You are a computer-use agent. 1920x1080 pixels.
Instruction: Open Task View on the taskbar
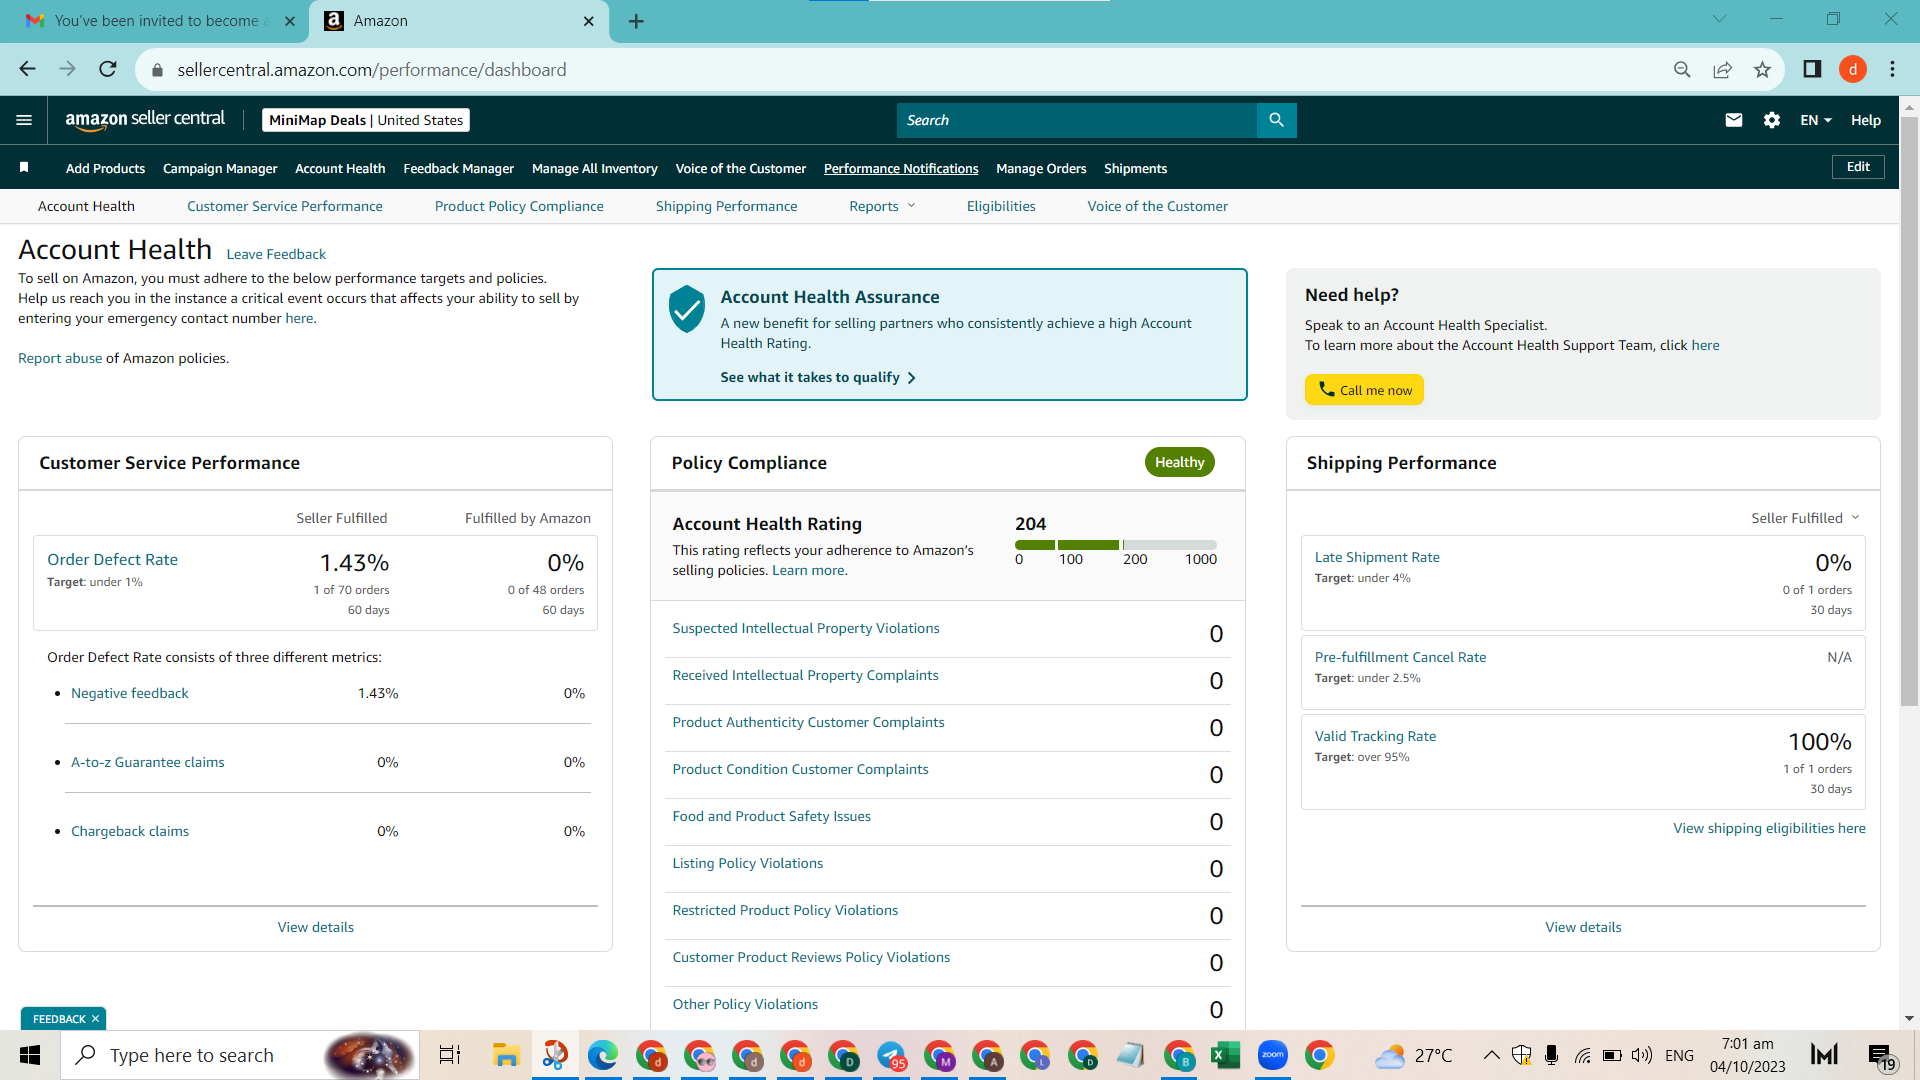[x=450, y=1055]
